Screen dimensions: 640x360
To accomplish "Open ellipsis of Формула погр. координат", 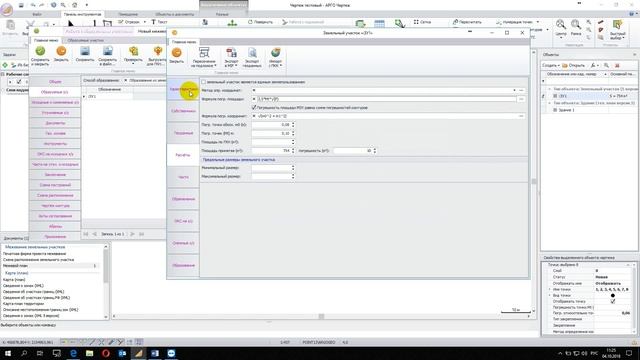I will pyautogui.click(x=521, y=116).
